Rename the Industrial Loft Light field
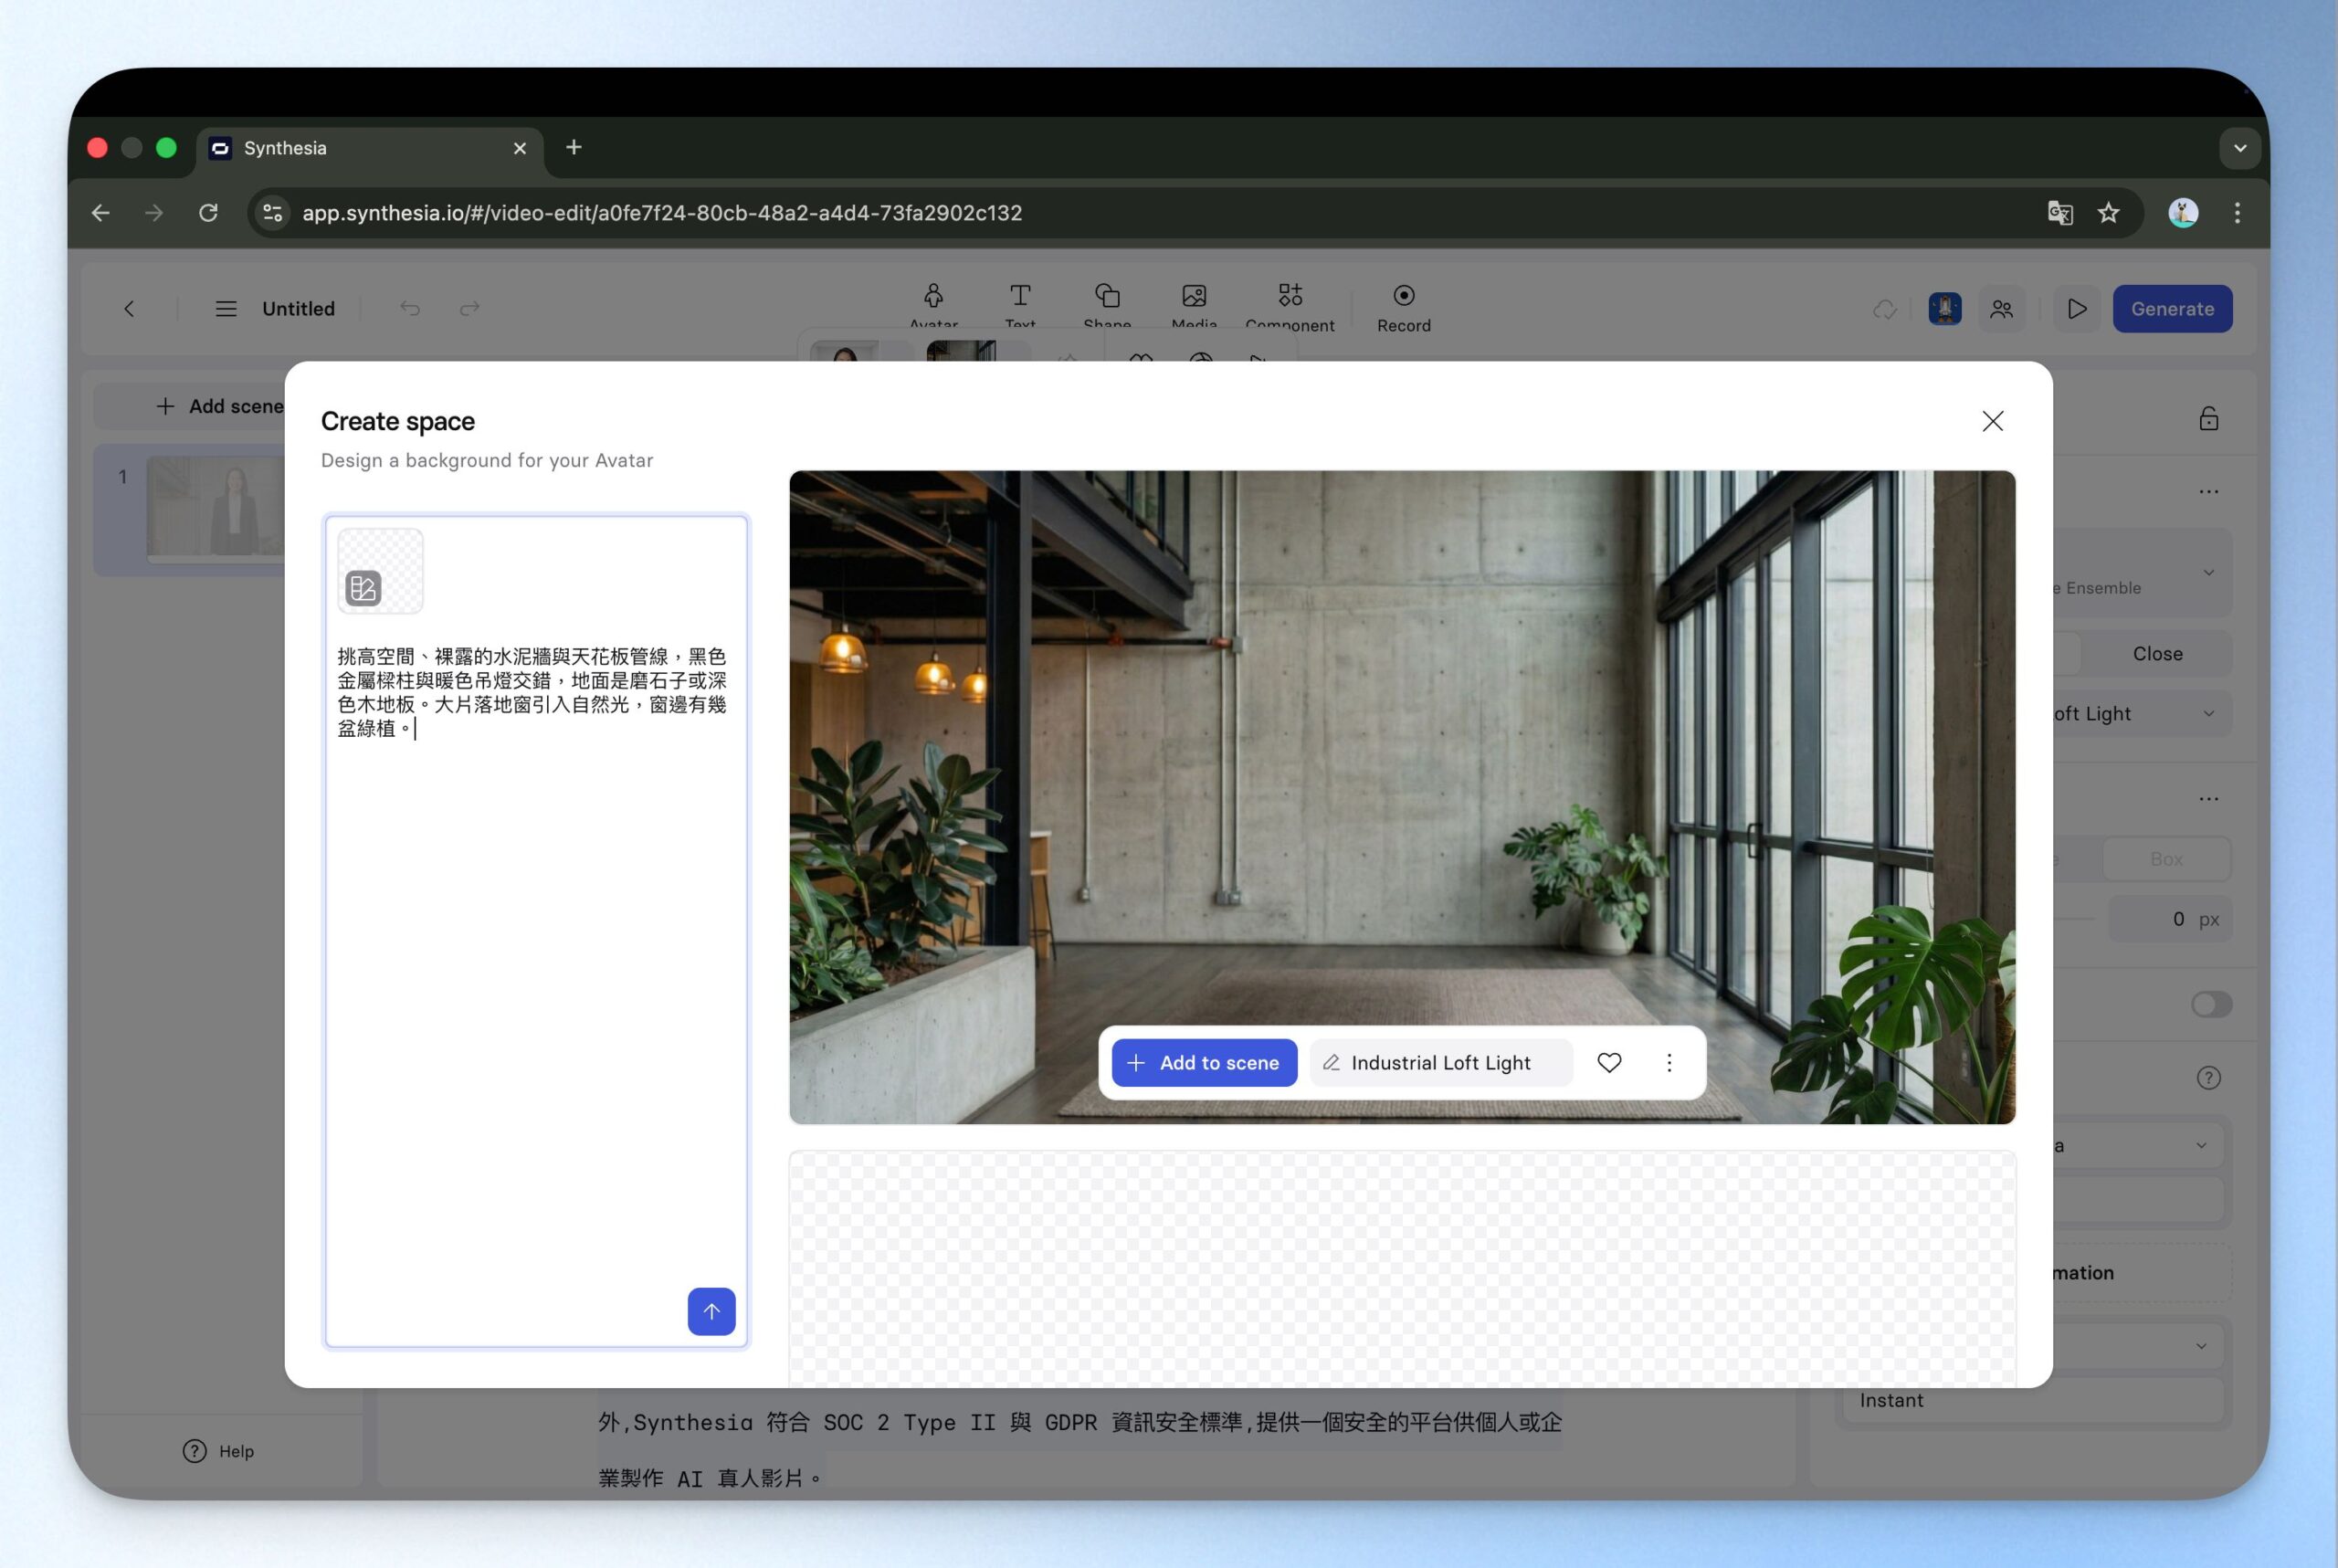Image resolution: width=2338 pixels, height=1568 pixels. [1440, 1063]
